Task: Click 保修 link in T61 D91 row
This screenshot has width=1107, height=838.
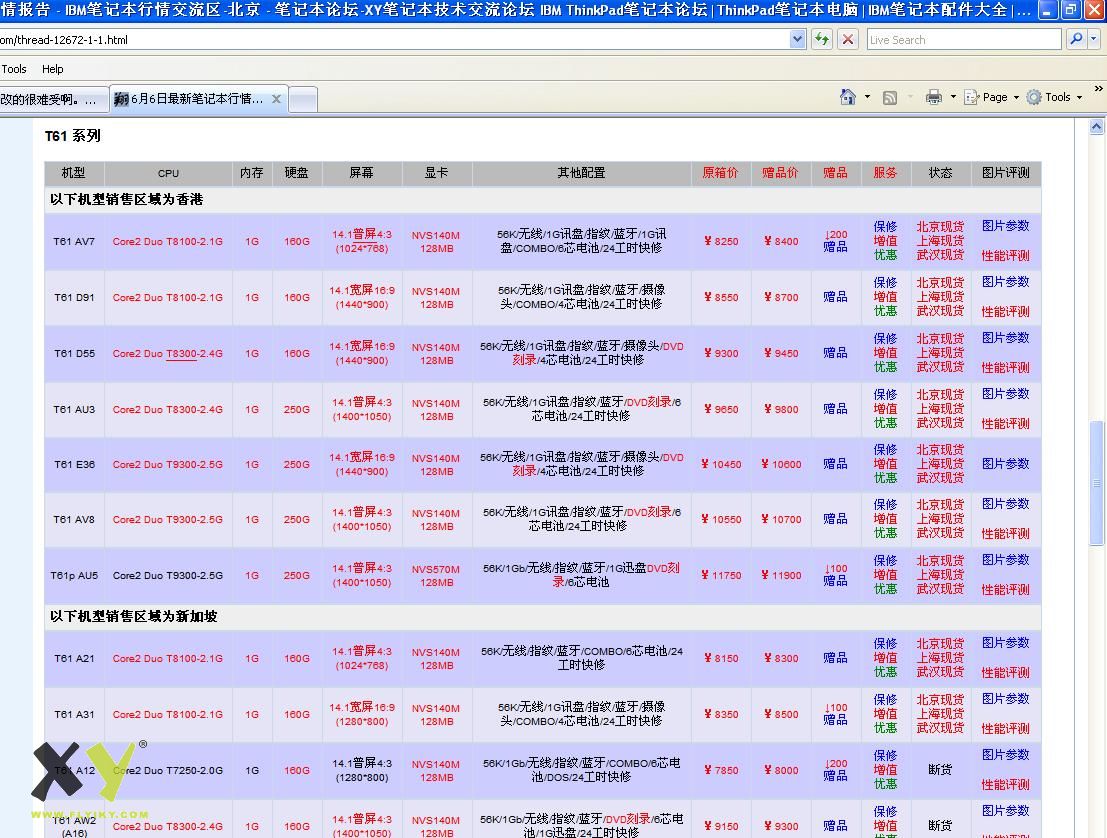Action: [885, 282]
